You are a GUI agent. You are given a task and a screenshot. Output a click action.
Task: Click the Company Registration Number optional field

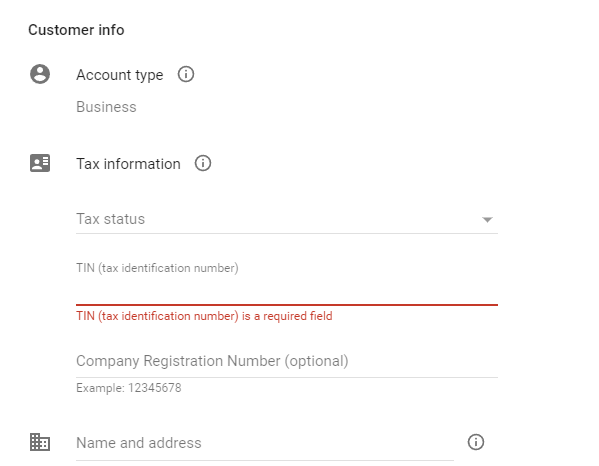pyautogui.click(x=287, y=361)
